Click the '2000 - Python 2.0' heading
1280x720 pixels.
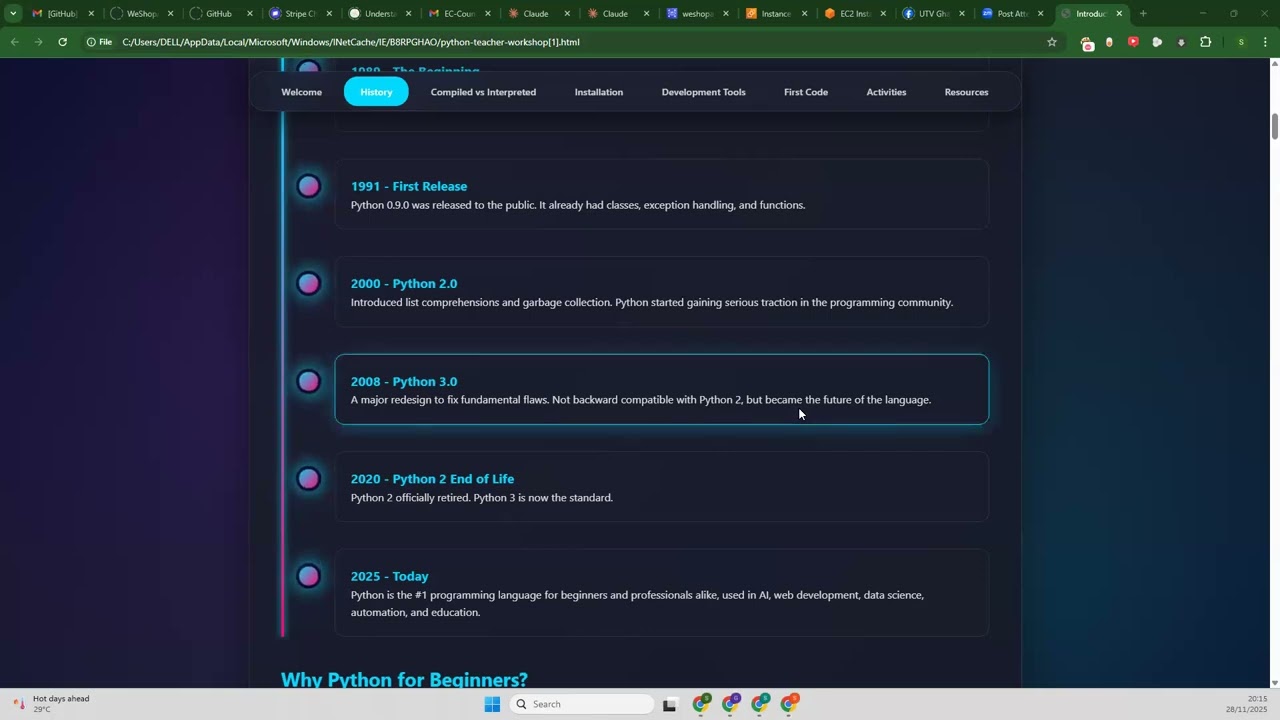point(404,284)
